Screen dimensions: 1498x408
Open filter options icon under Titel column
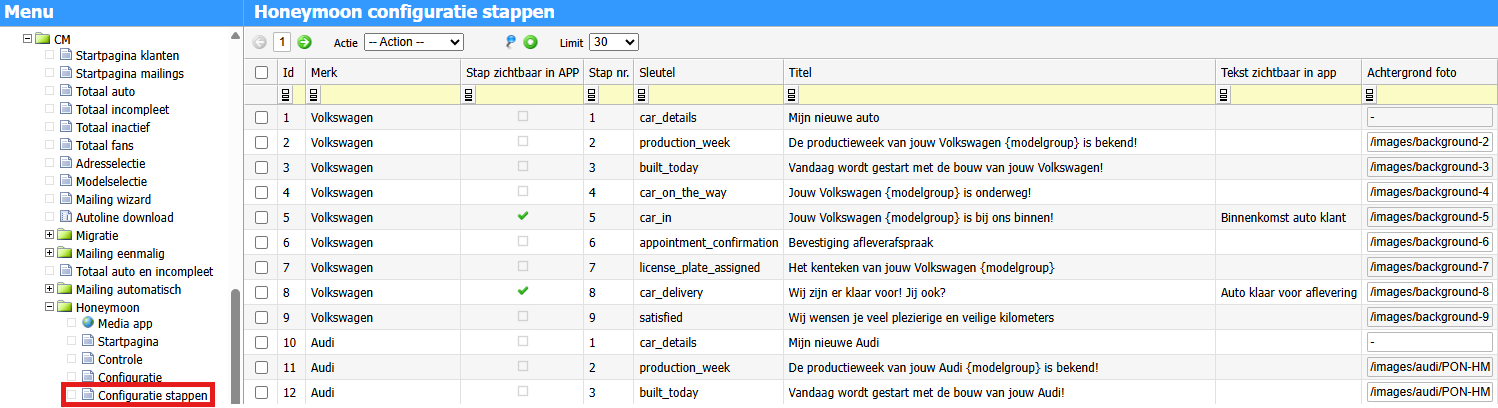[x=794, y=95]
